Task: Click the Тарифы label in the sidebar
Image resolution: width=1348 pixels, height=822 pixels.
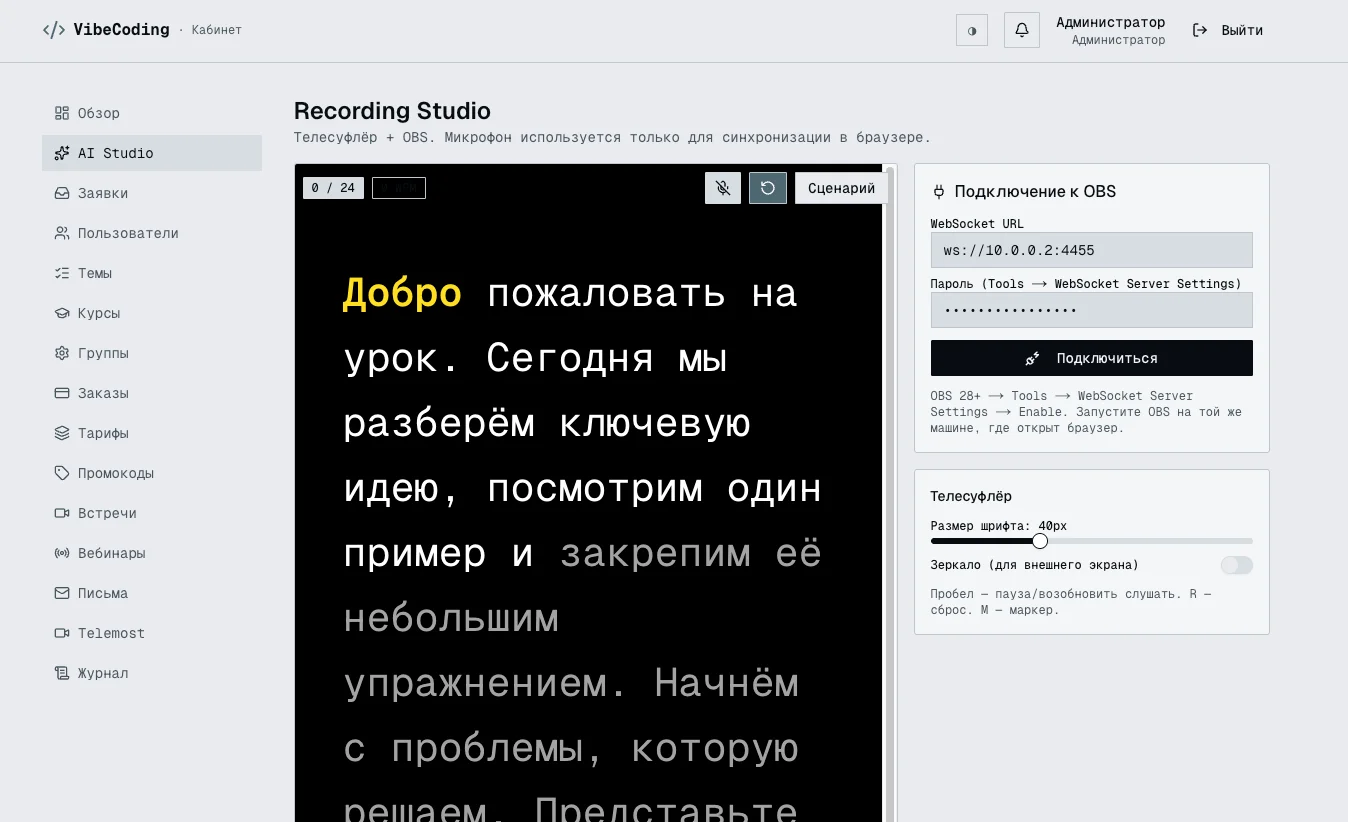Action: (x=103, y=433)
